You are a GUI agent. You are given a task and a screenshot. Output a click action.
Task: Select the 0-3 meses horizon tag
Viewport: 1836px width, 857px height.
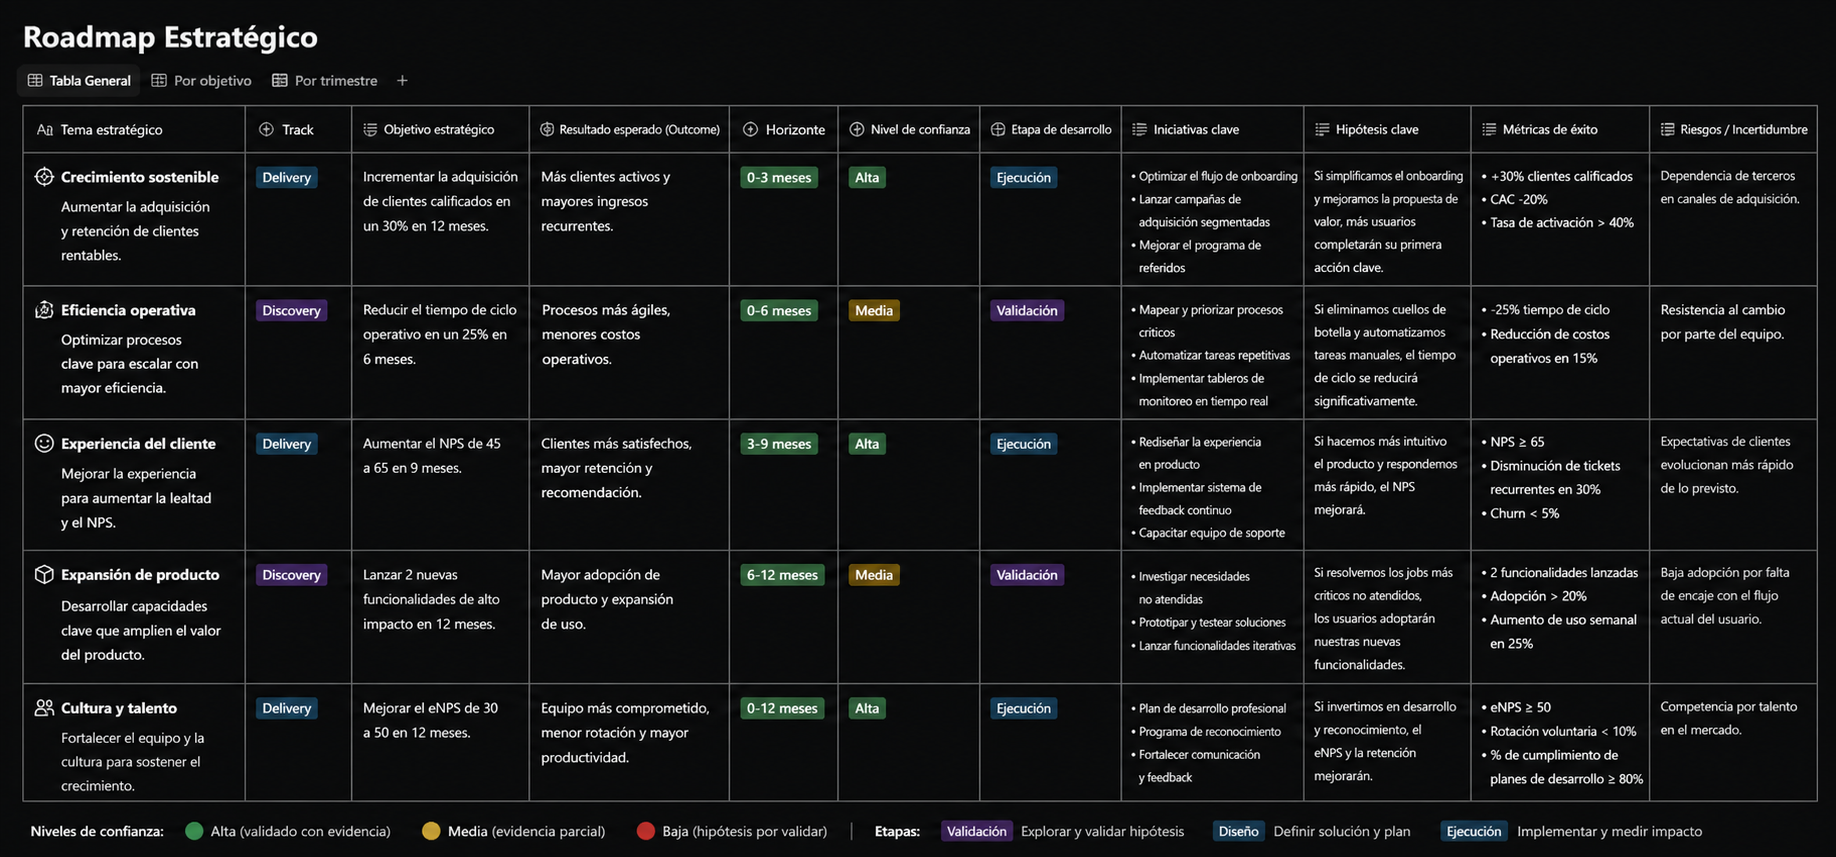779,178
